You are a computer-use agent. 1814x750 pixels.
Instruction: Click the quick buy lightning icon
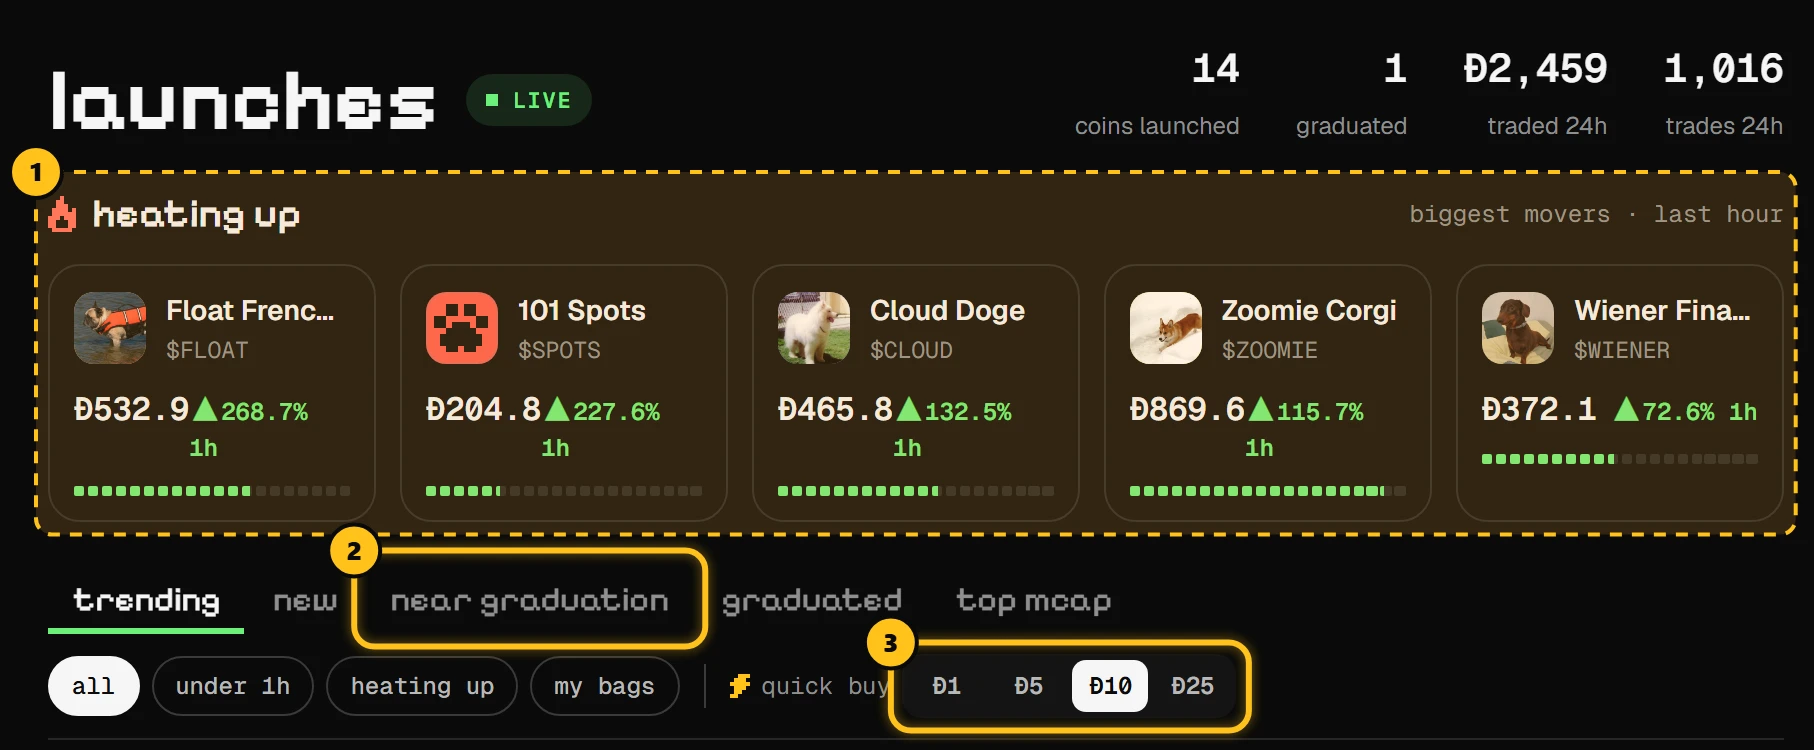(x=739, y=686)
